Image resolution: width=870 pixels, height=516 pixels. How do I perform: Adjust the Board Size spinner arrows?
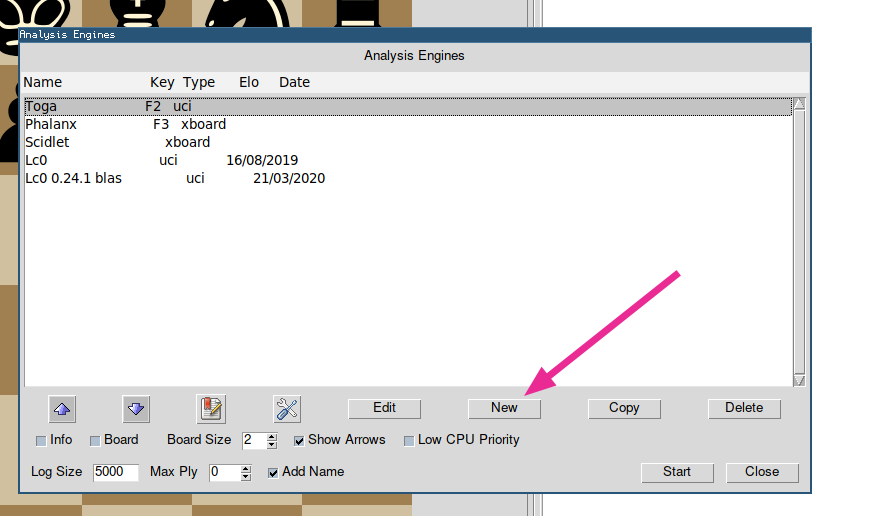click(272, 440)
